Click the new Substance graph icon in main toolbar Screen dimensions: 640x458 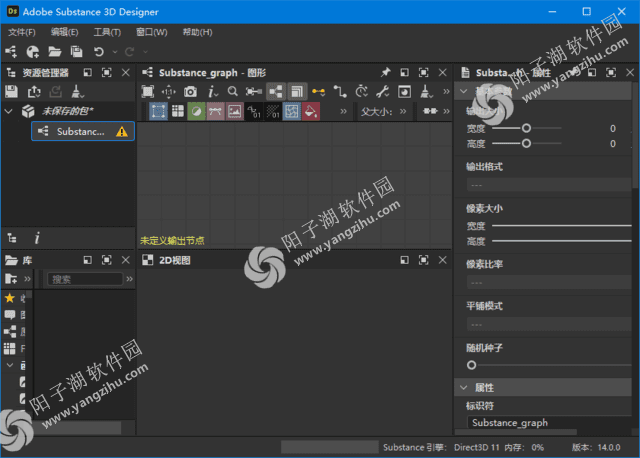[x=11, y=52]
